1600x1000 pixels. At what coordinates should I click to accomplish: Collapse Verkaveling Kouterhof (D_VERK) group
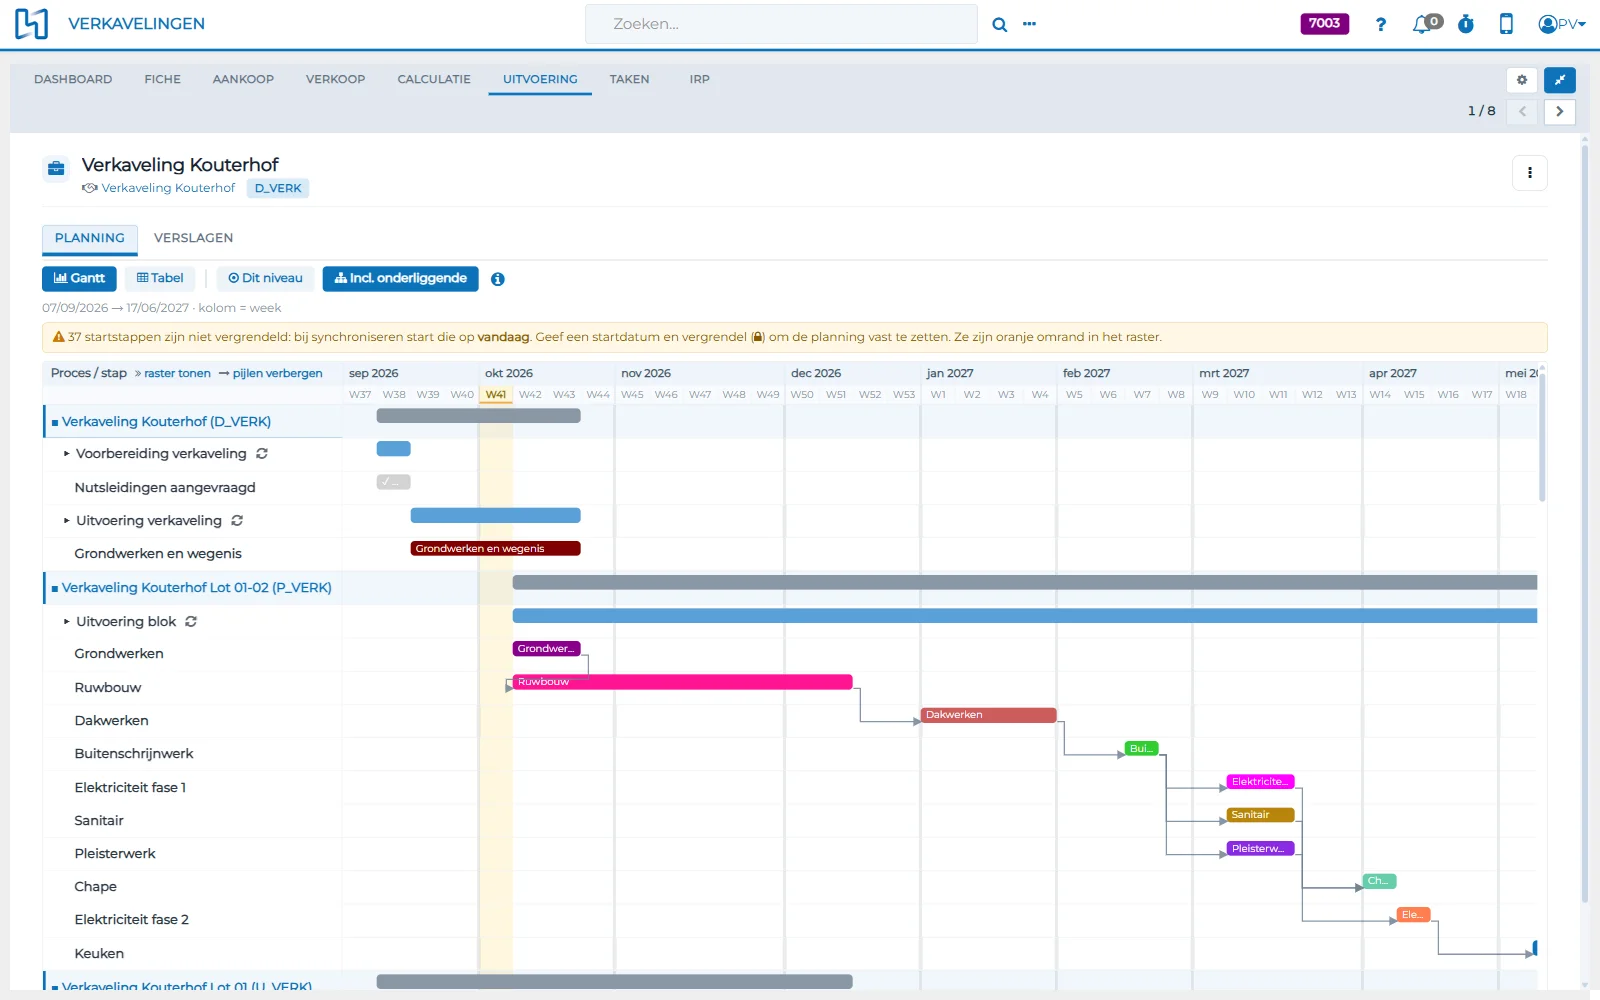pyautogui.click(x=55, y=423)
